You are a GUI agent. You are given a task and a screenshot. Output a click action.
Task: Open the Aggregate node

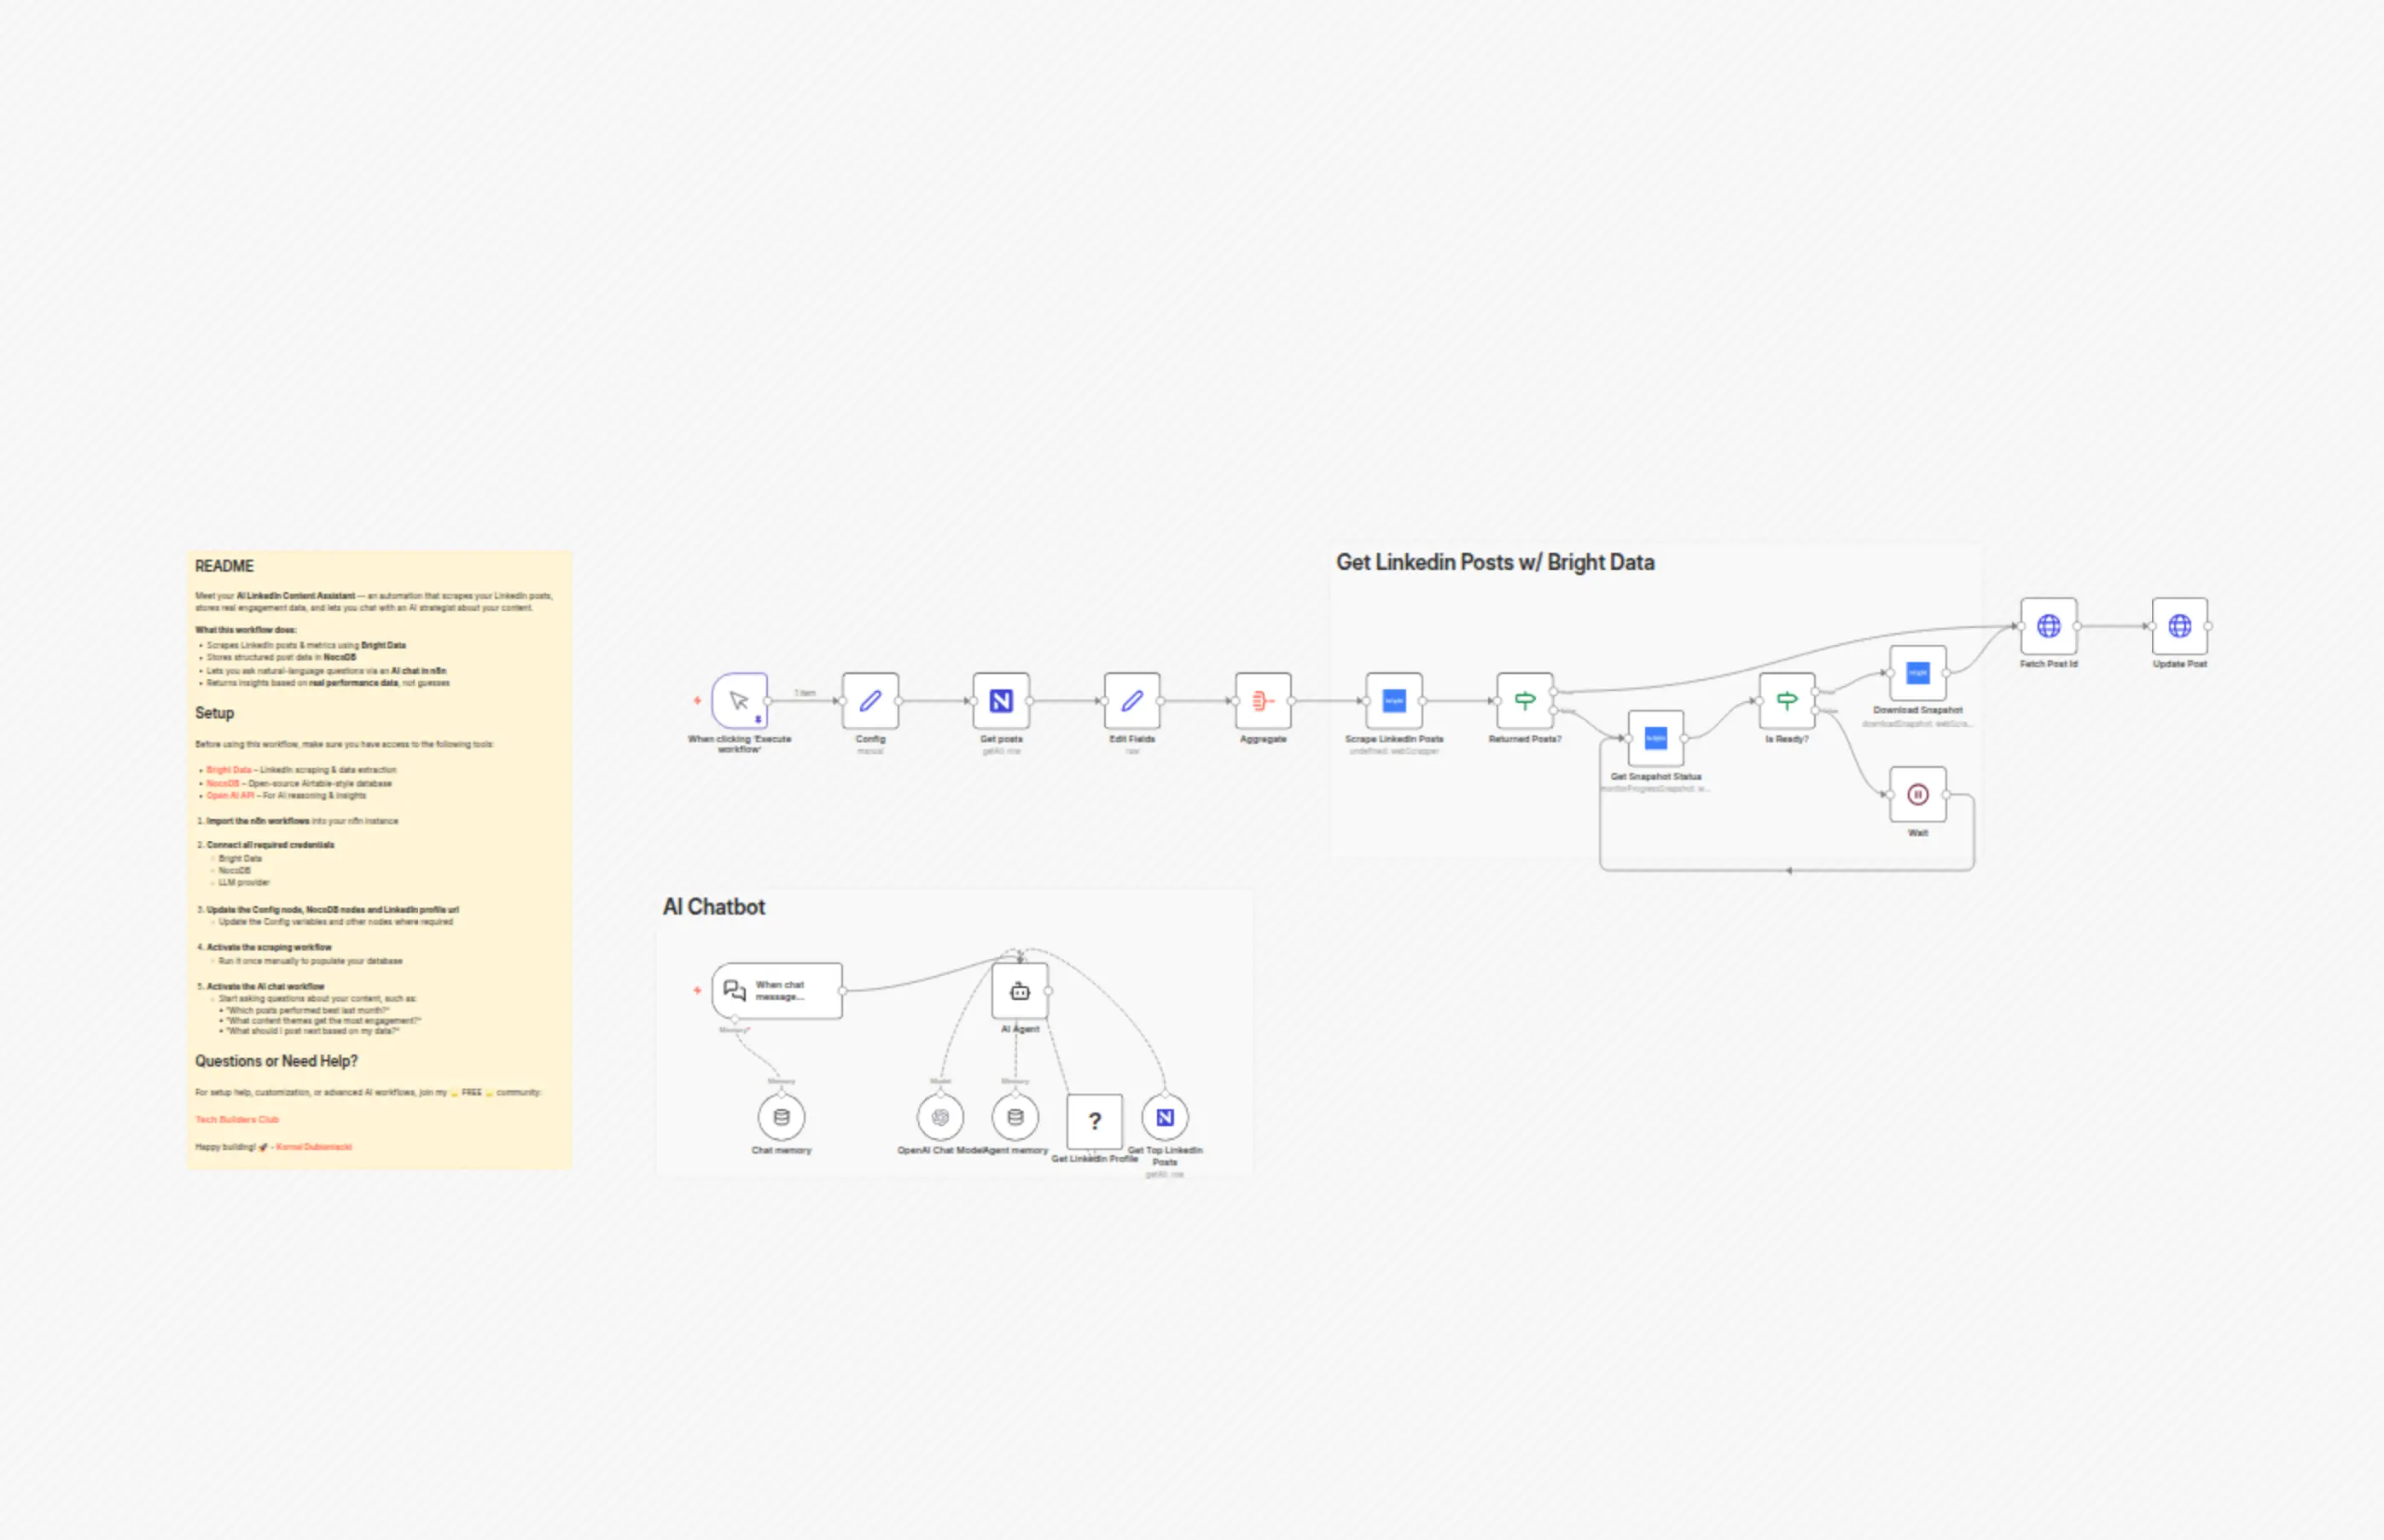click(1263, 701)
